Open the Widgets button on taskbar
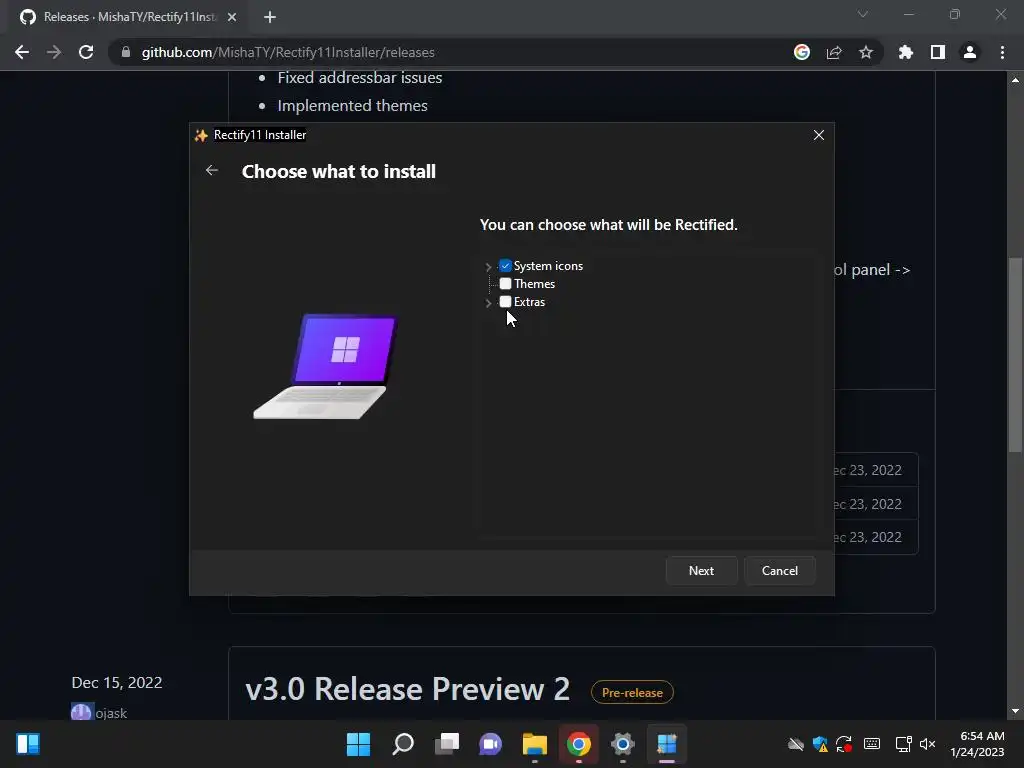This screenshot has width=1024, height=768. point(28,744)
